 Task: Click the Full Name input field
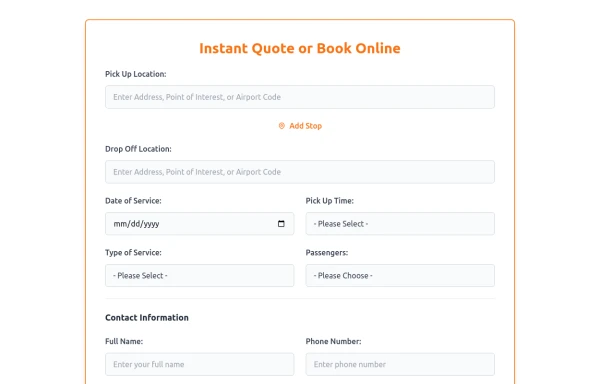(199, 364)
